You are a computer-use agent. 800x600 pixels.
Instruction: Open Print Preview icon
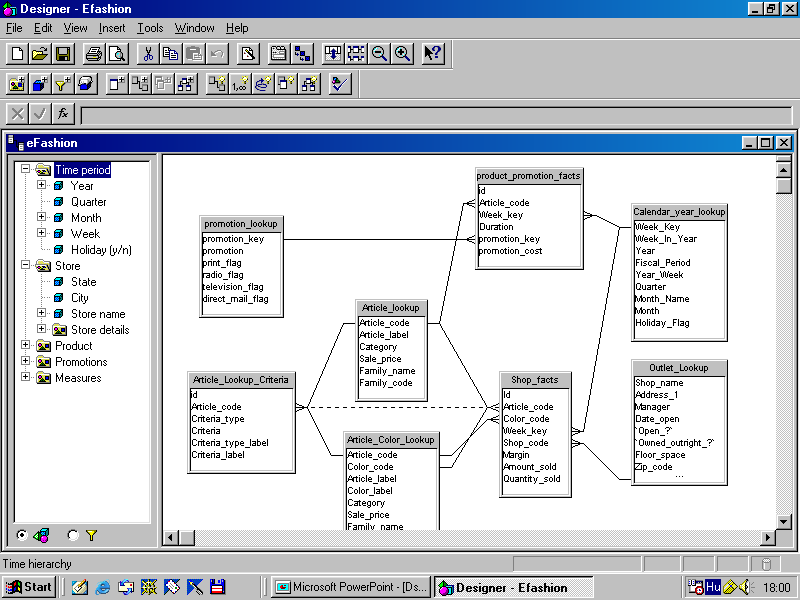pos(117,54)
